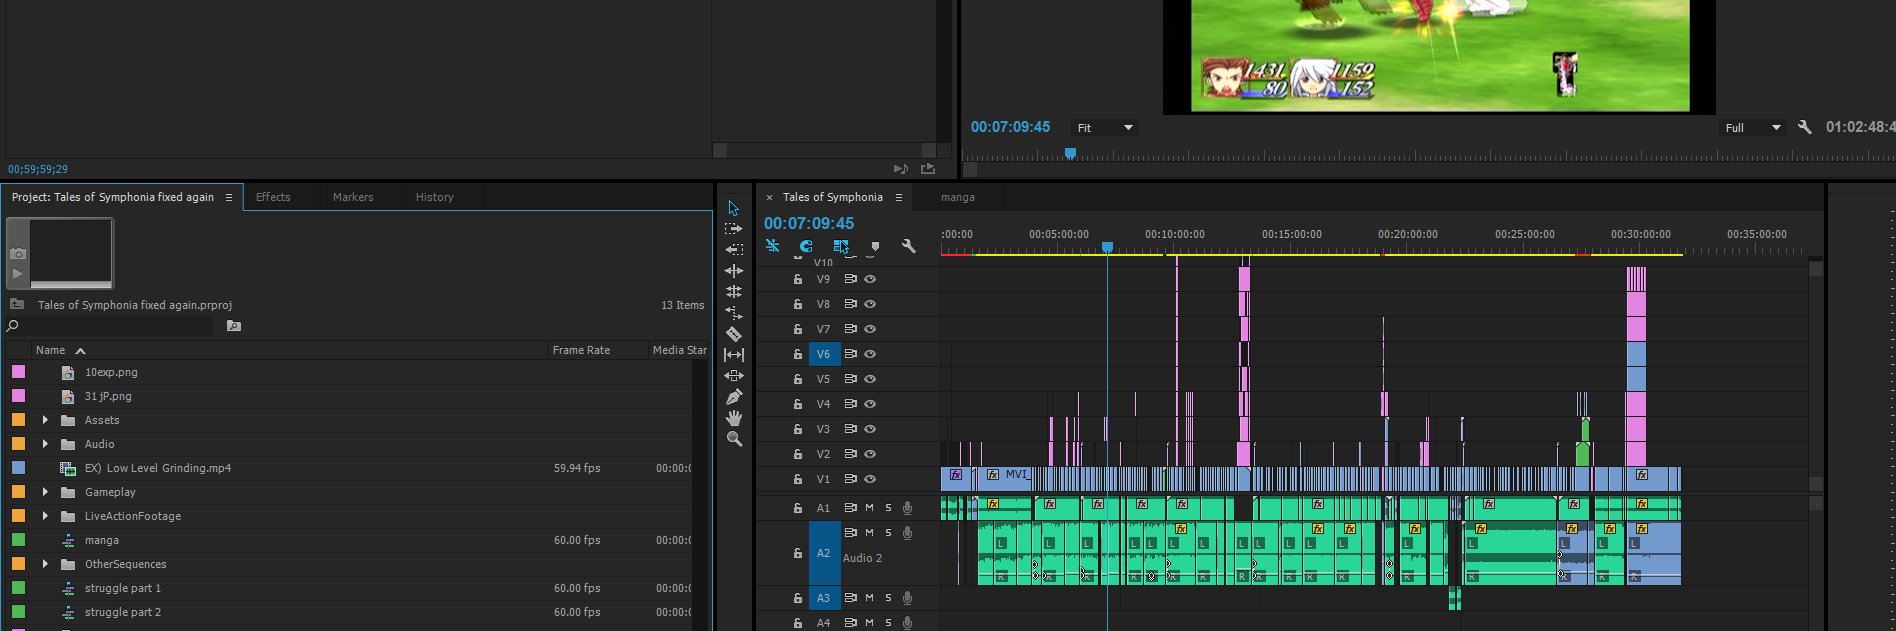The height and width of the screenshot is (631, 1896).
Task: Switch to the History tab
Action: pos(435,197)
